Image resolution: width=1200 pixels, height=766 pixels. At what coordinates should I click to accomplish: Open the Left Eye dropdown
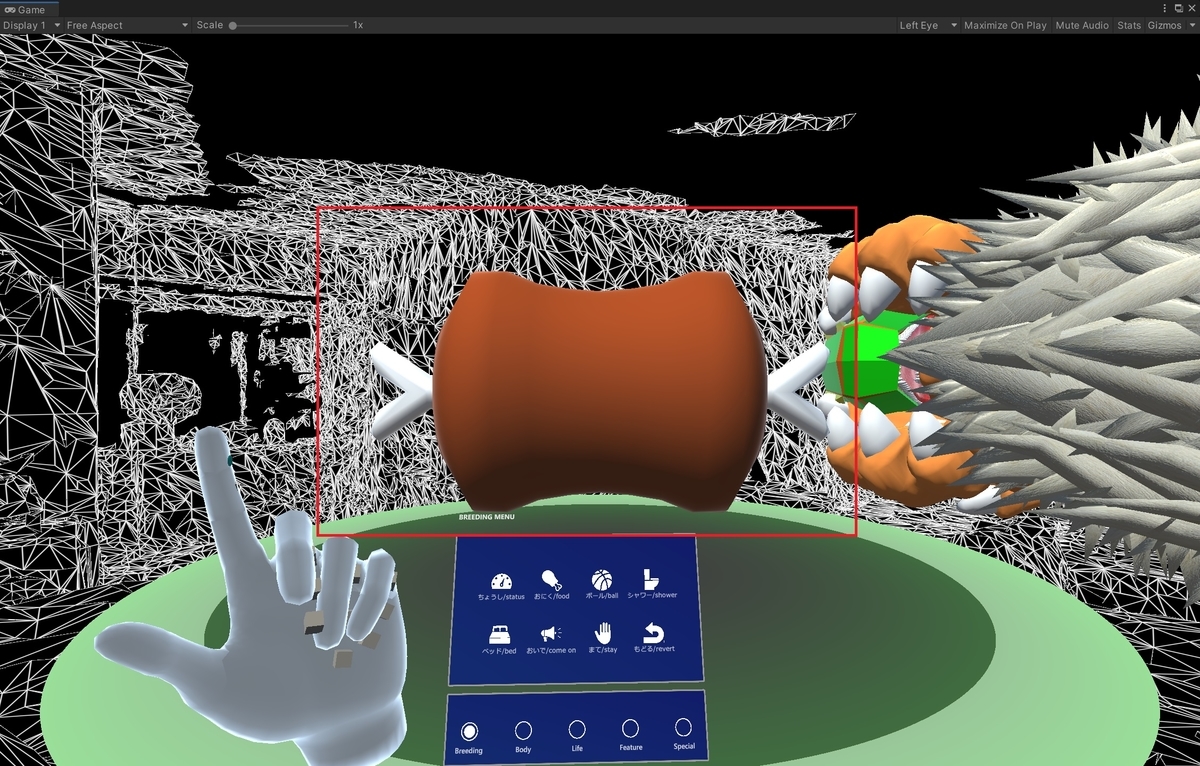coord(928,25)
